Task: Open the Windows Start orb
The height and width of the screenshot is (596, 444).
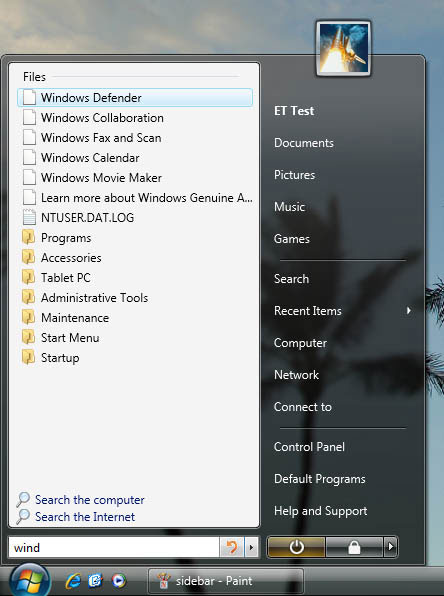Action: click(x=30, y=580)
